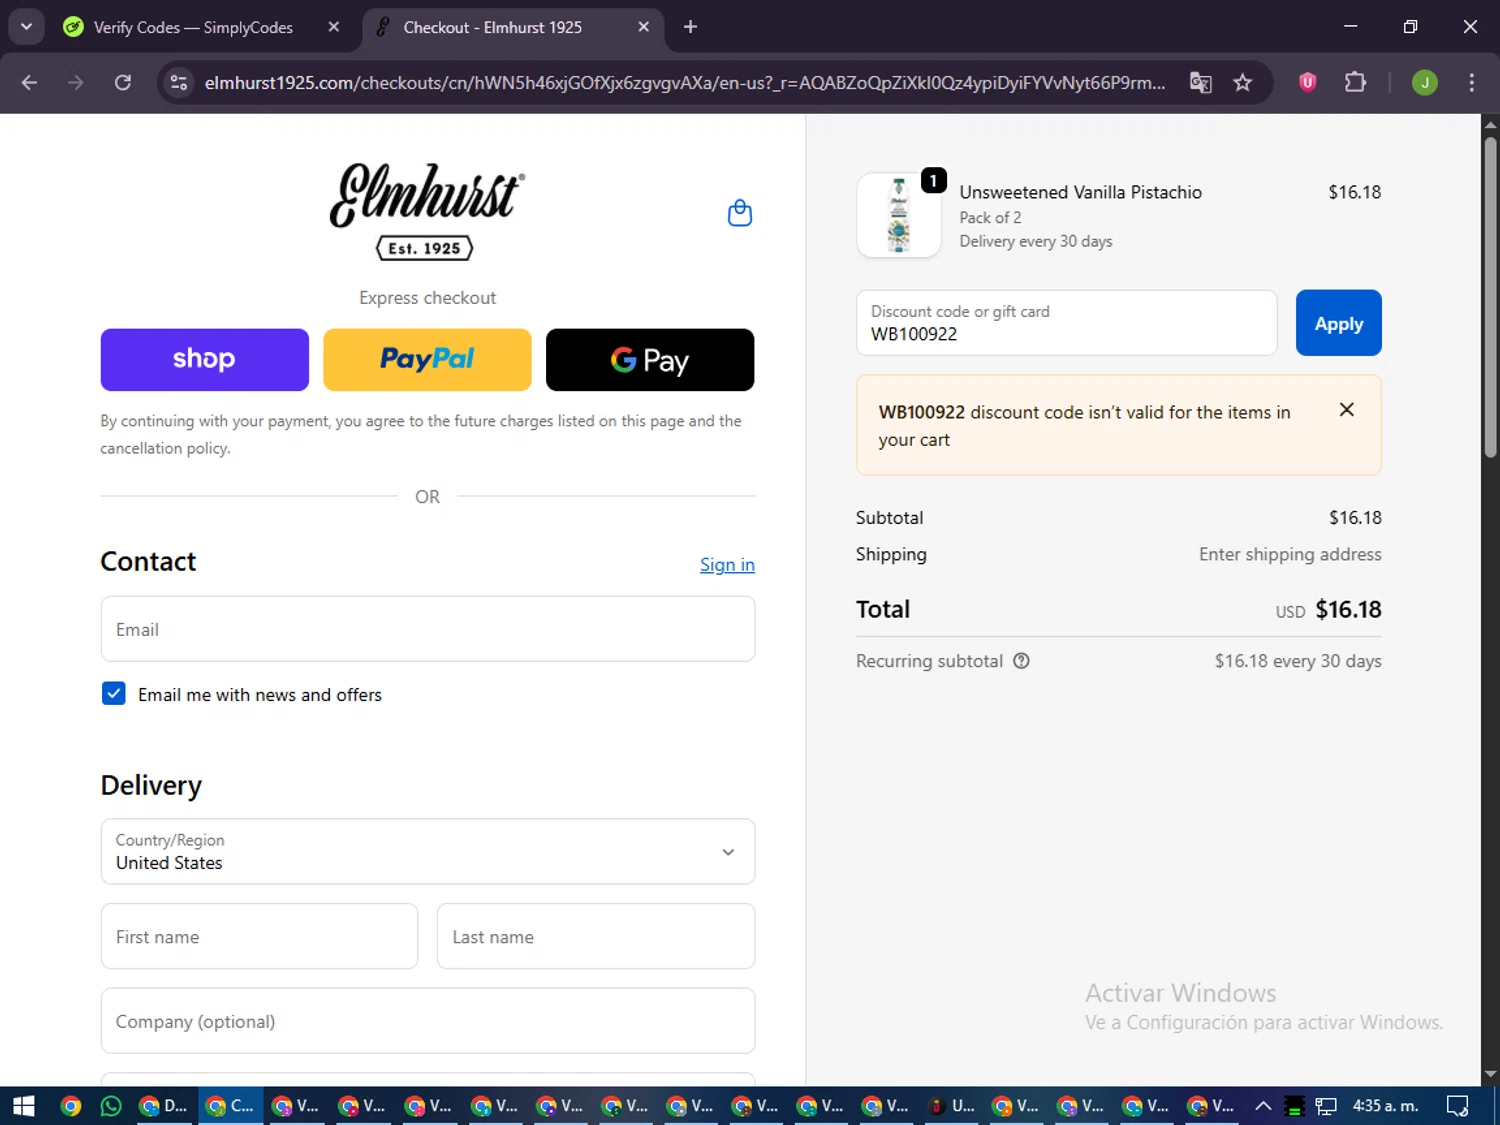
Task: Edit the discount code or gift card field
Action: pyautogui.click(x=1067, y=323)
